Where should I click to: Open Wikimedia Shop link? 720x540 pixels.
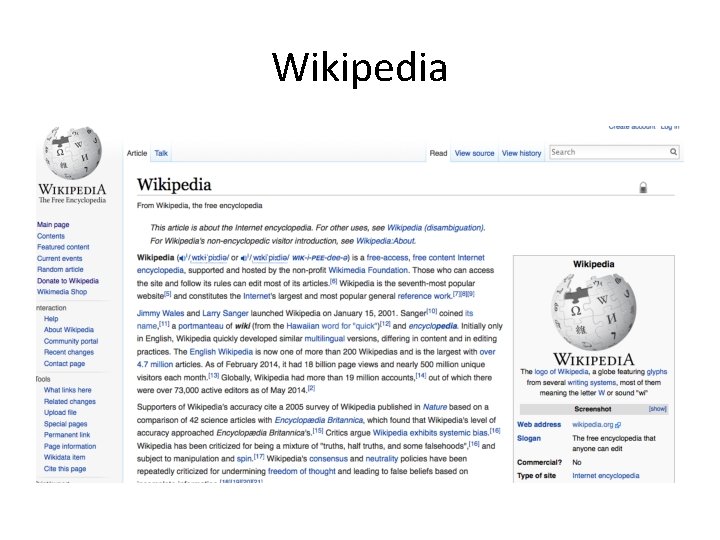coord(62,292)
